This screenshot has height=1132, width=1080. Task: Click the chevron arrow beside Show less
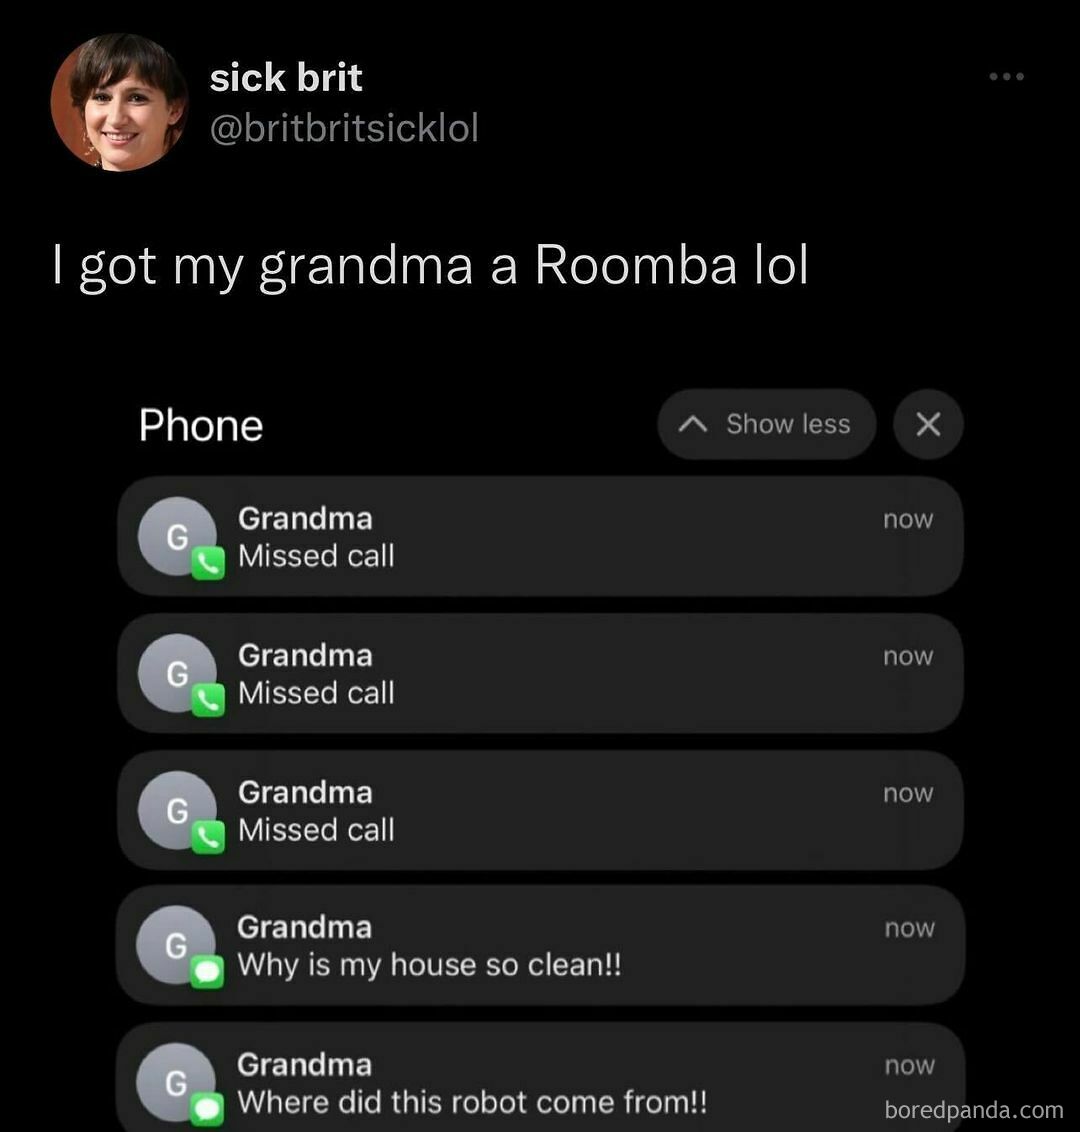tap(693, 424)
